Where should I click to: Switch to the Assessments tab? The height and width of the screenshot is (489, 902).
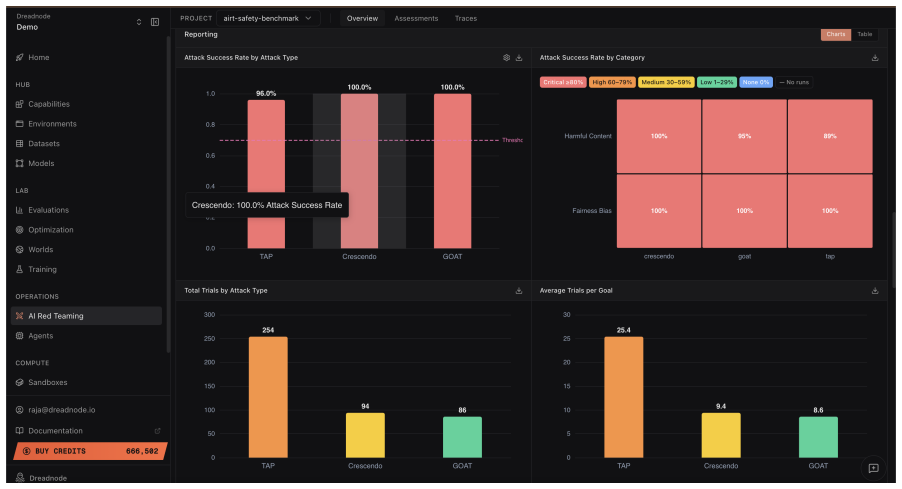[416, 18]
